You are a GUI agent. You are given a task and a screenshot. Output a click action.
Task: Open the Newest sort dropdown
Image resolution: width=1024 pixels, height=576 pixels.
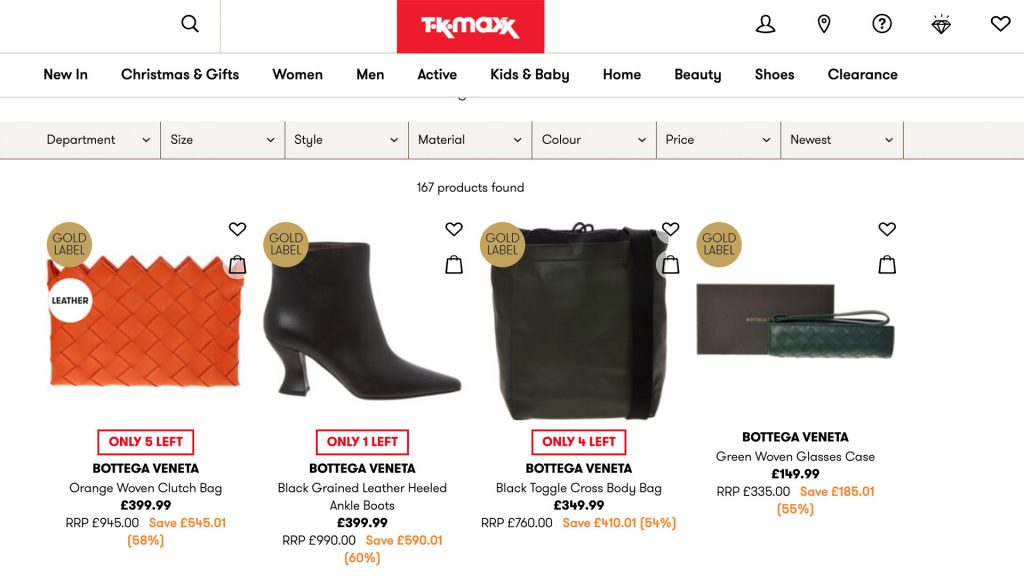tap(841, 140)
